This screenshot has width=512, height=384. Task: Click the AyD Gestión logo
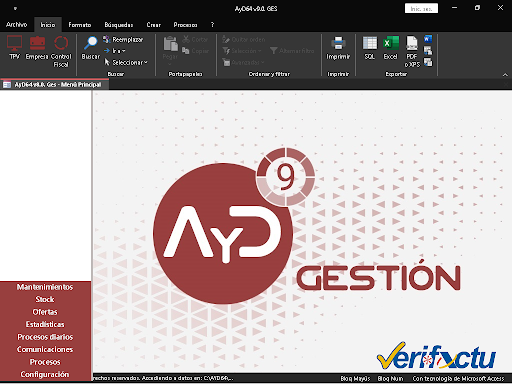click(307, 227)
